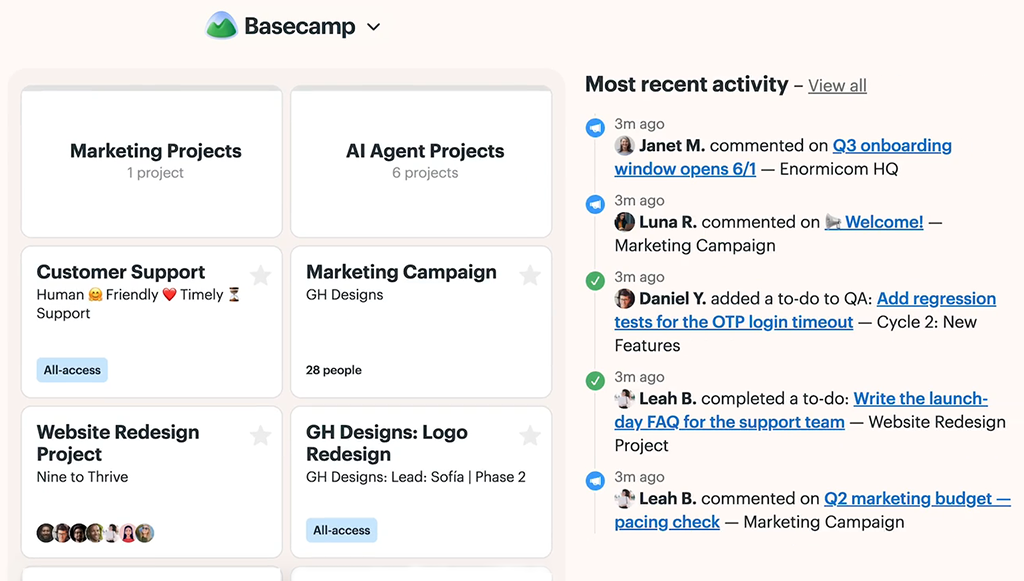The width and height of the screenshot is (1024, 581).
Task: Click Leah B.'s avatar in completed to-do entry
Action: (624, 398)
